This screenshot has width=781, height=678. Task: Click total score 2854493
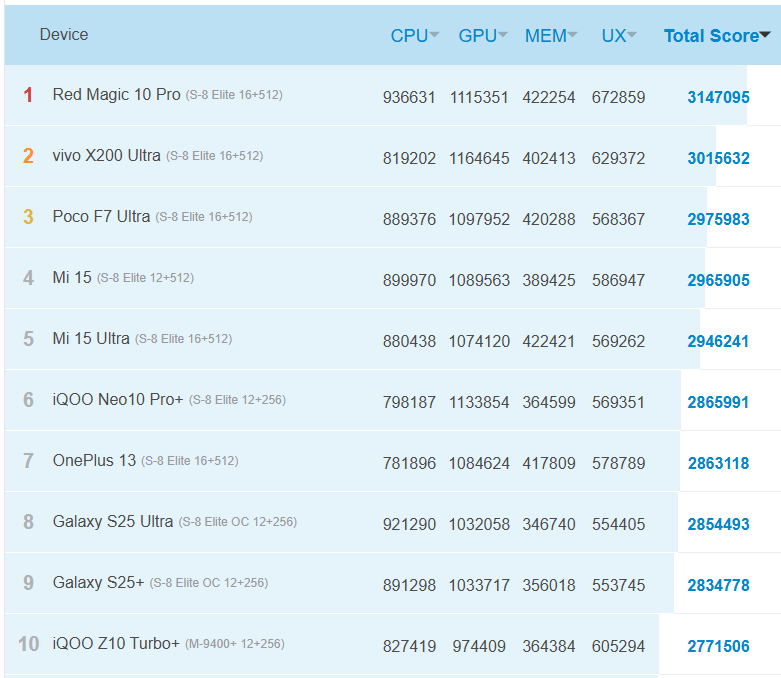coord(718,525)
